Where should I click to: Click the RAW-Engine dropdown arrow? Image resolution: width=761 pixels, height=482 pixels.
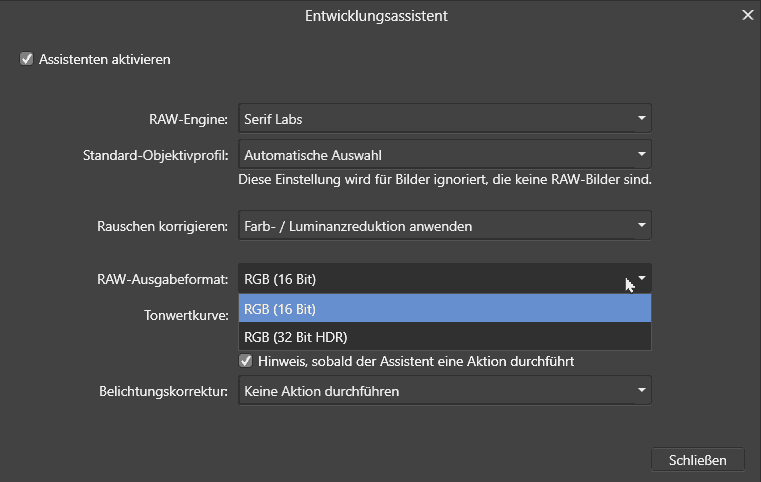pyautogui.click(x=641, y=119)
